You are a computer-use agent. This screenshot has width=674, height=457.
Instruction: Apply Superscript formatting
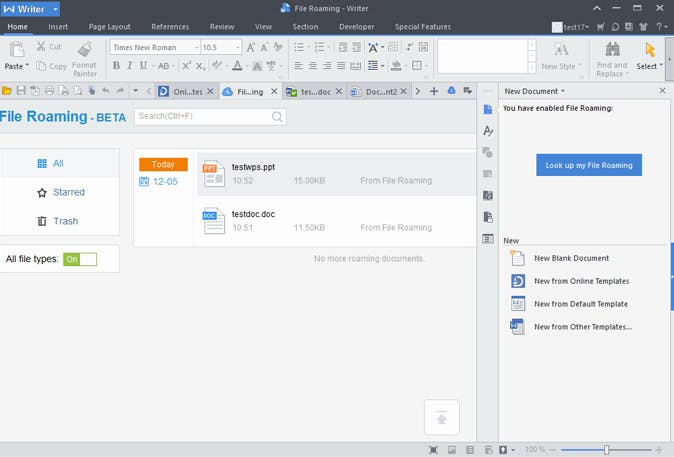[x=186, y=66]
